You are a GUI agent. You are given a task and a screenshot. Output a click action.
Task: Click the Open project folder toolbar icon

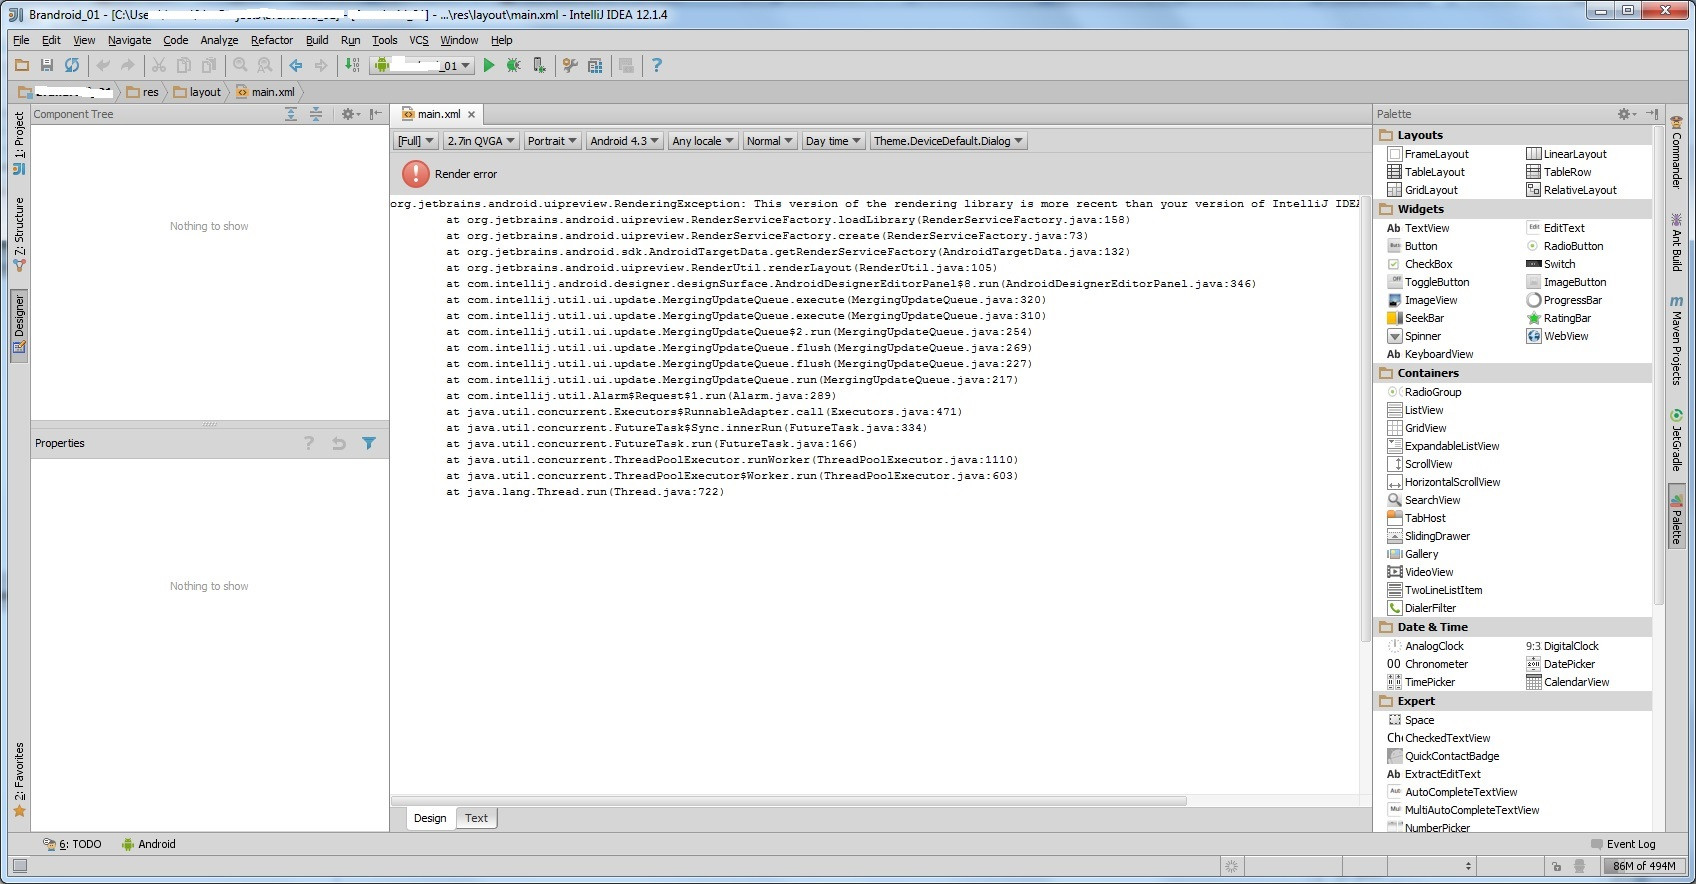(x=22, y=65)
